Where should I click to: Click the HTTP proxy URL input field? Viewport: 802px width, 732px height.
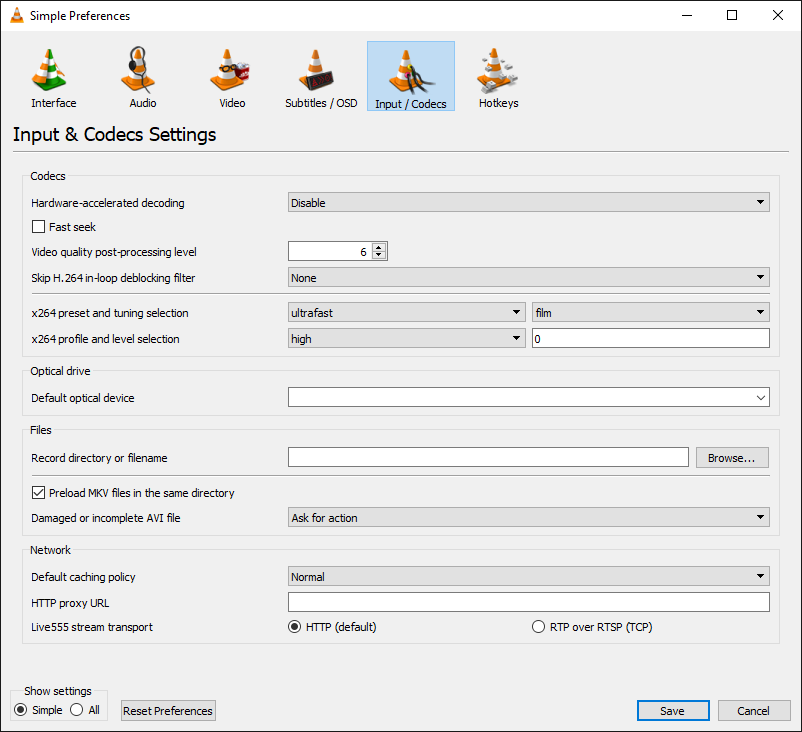tap(528, 602)
